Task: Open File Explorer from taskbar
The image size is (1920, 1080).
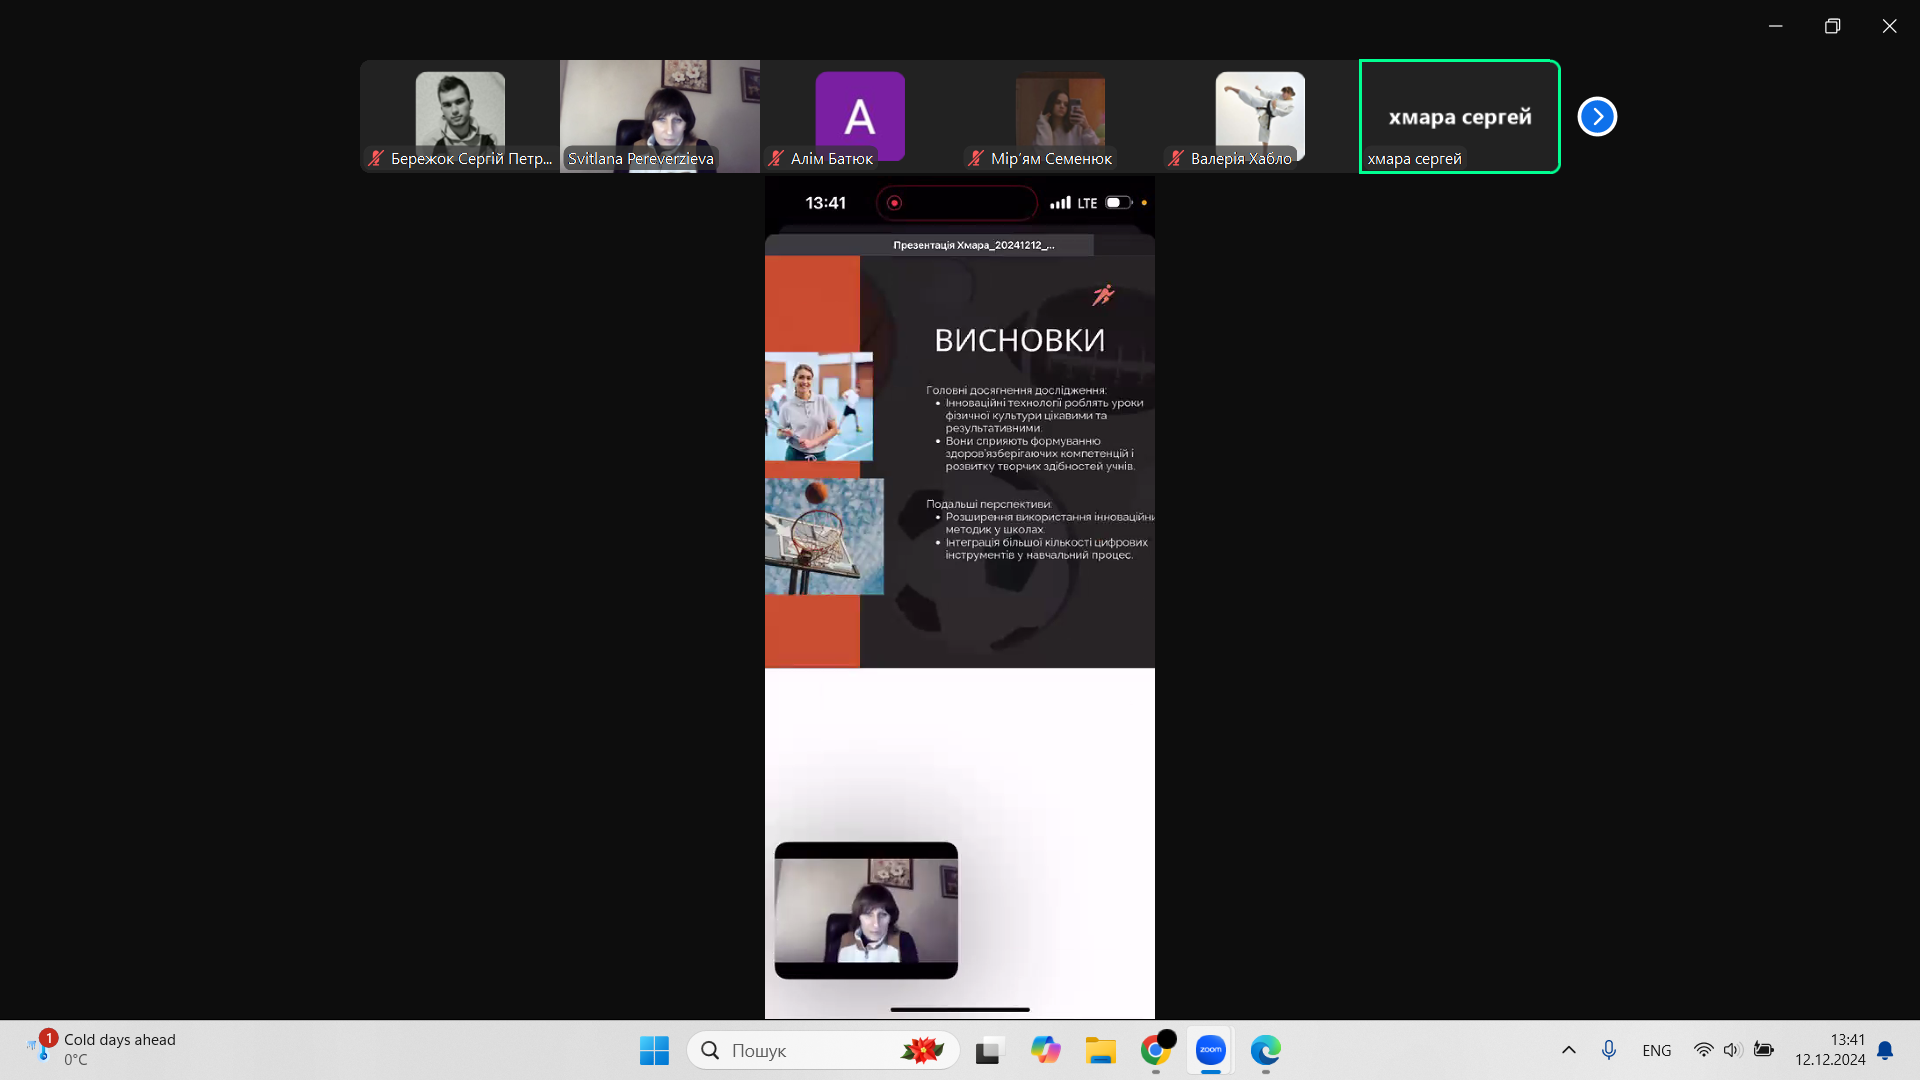Action: [x=1100, y=1050]
